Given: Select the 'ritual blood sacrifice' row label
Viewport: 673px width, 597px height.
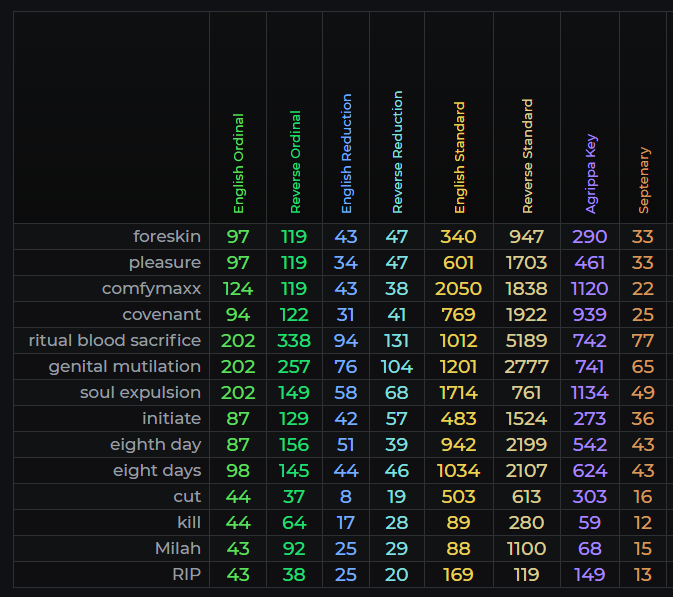Looking at the screenshot, I should click(115, 340).
